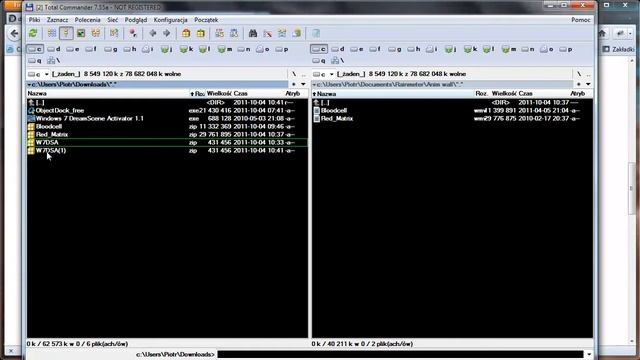Switch to thumbnail view icon
The height and width of the screenshot is (360, 640).
coord(81,33)
